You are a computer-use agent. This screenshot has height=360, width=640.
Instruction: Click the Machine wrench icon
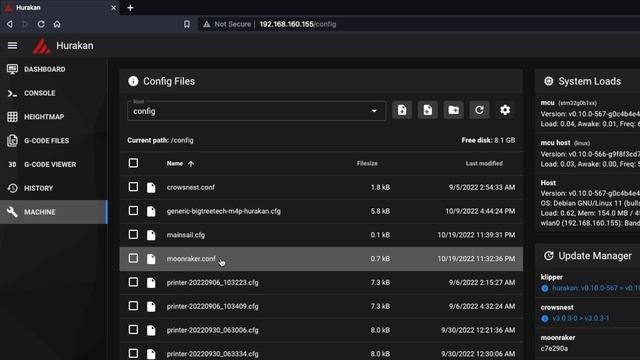pos(12,212)
